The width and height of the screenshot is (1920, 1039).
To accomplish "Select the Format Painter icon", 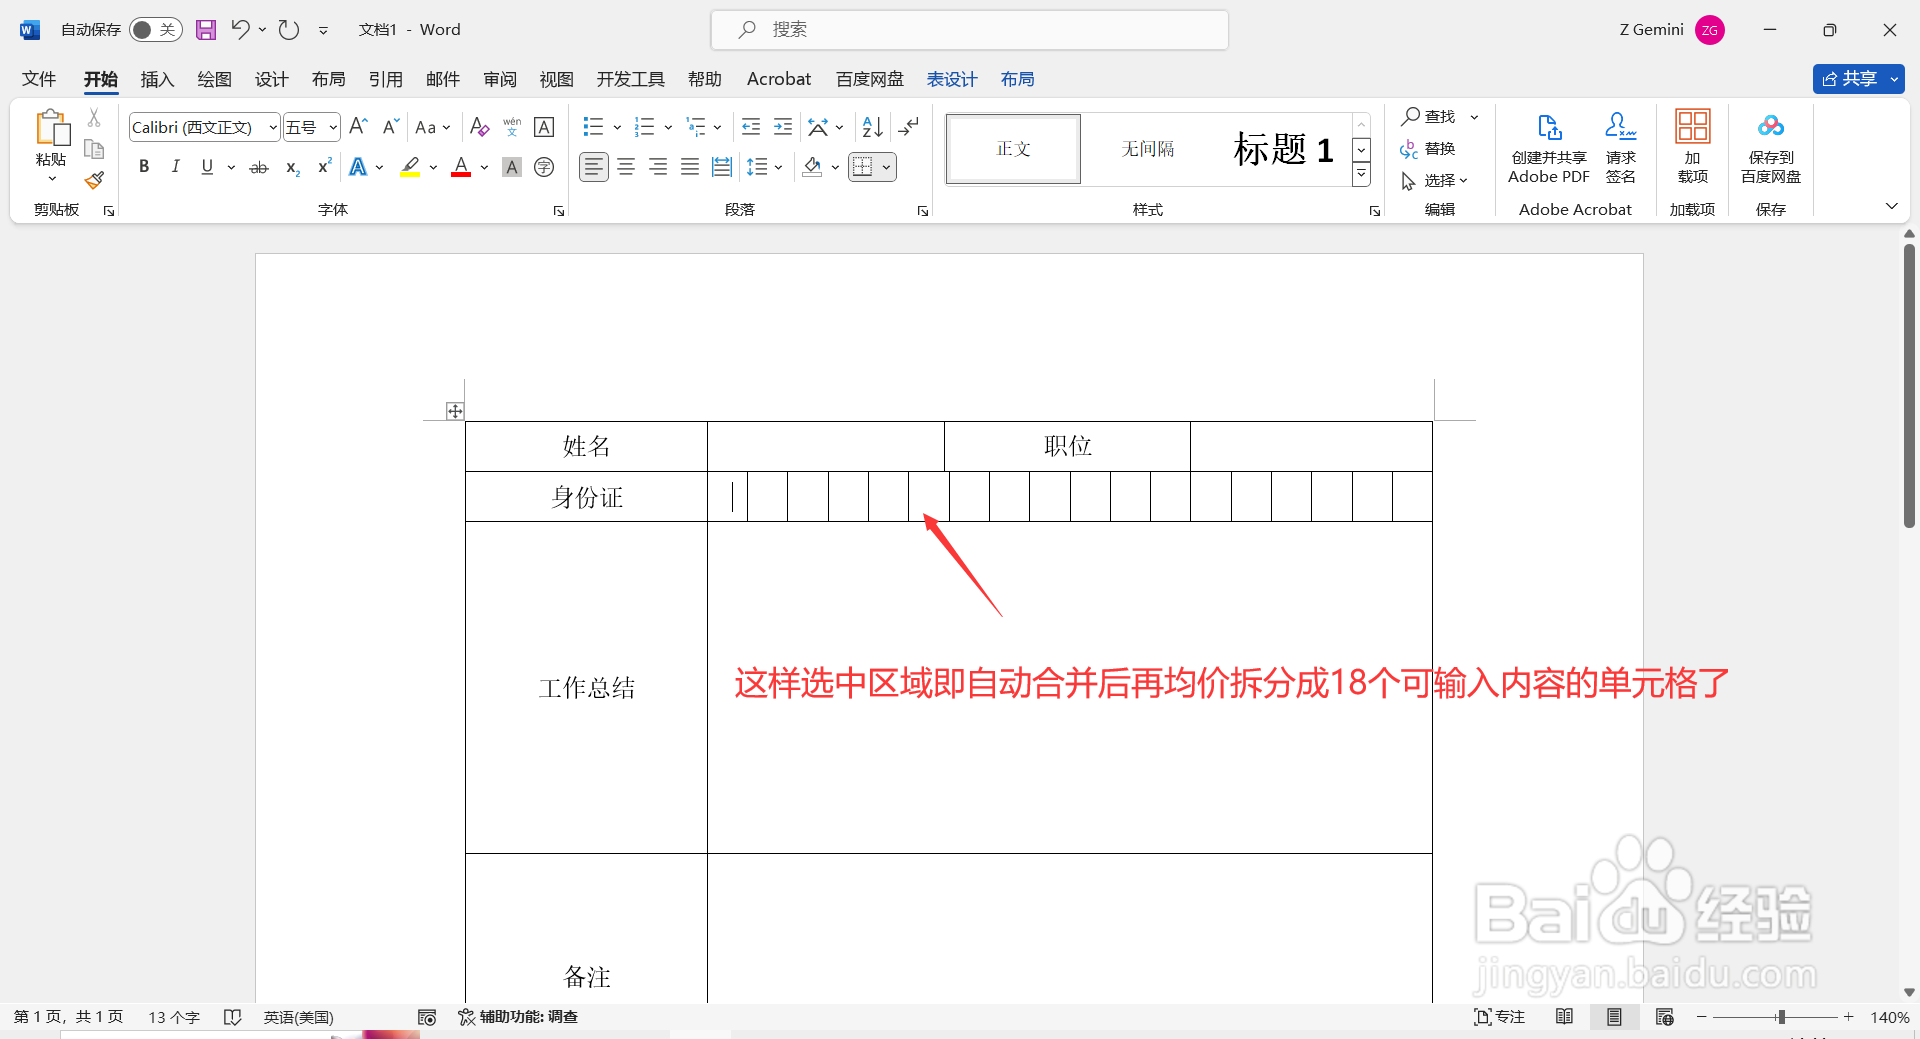I will (x=93, y=180).
